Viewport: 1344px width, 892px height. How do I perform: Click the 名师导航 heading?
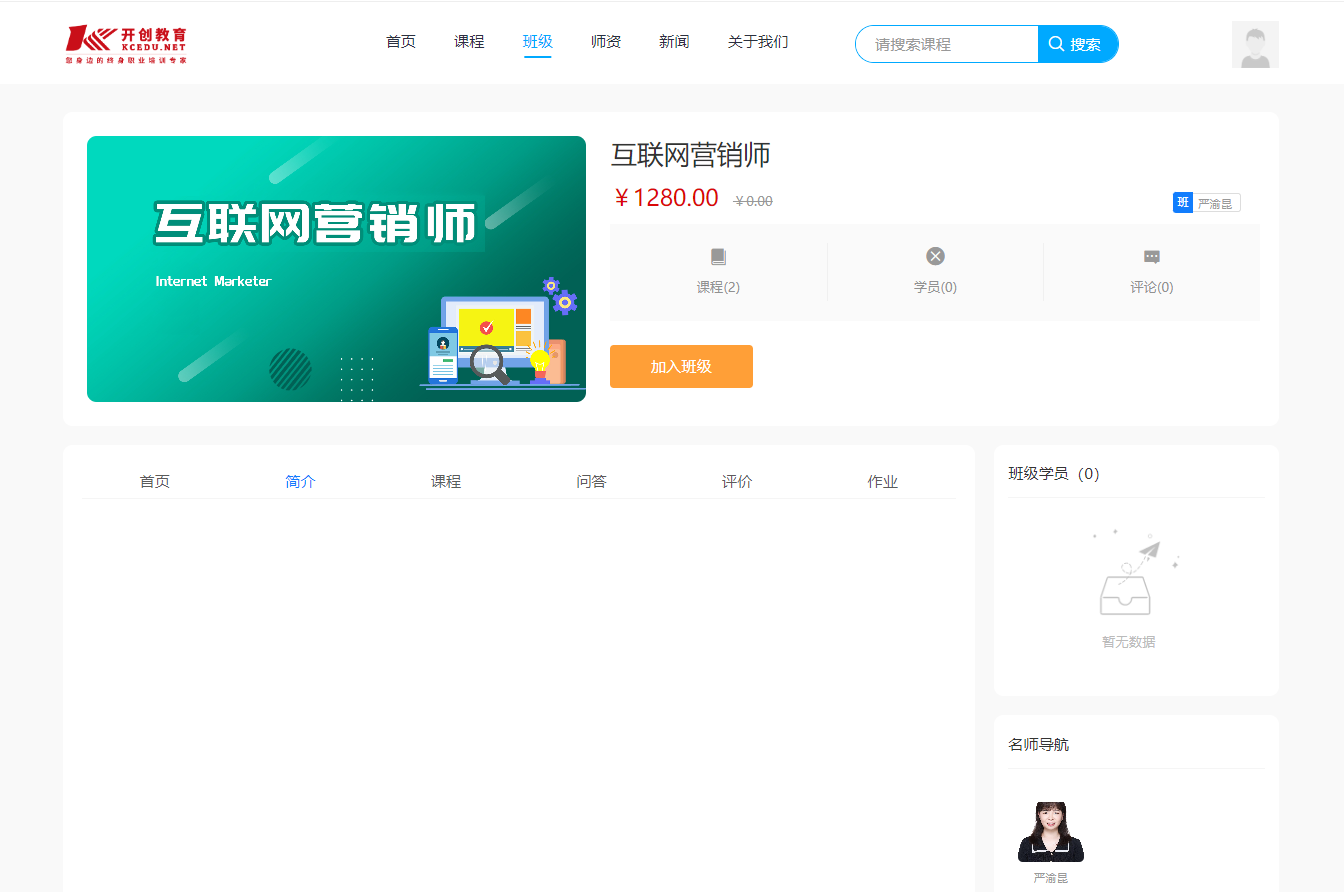coord(1038,745)
